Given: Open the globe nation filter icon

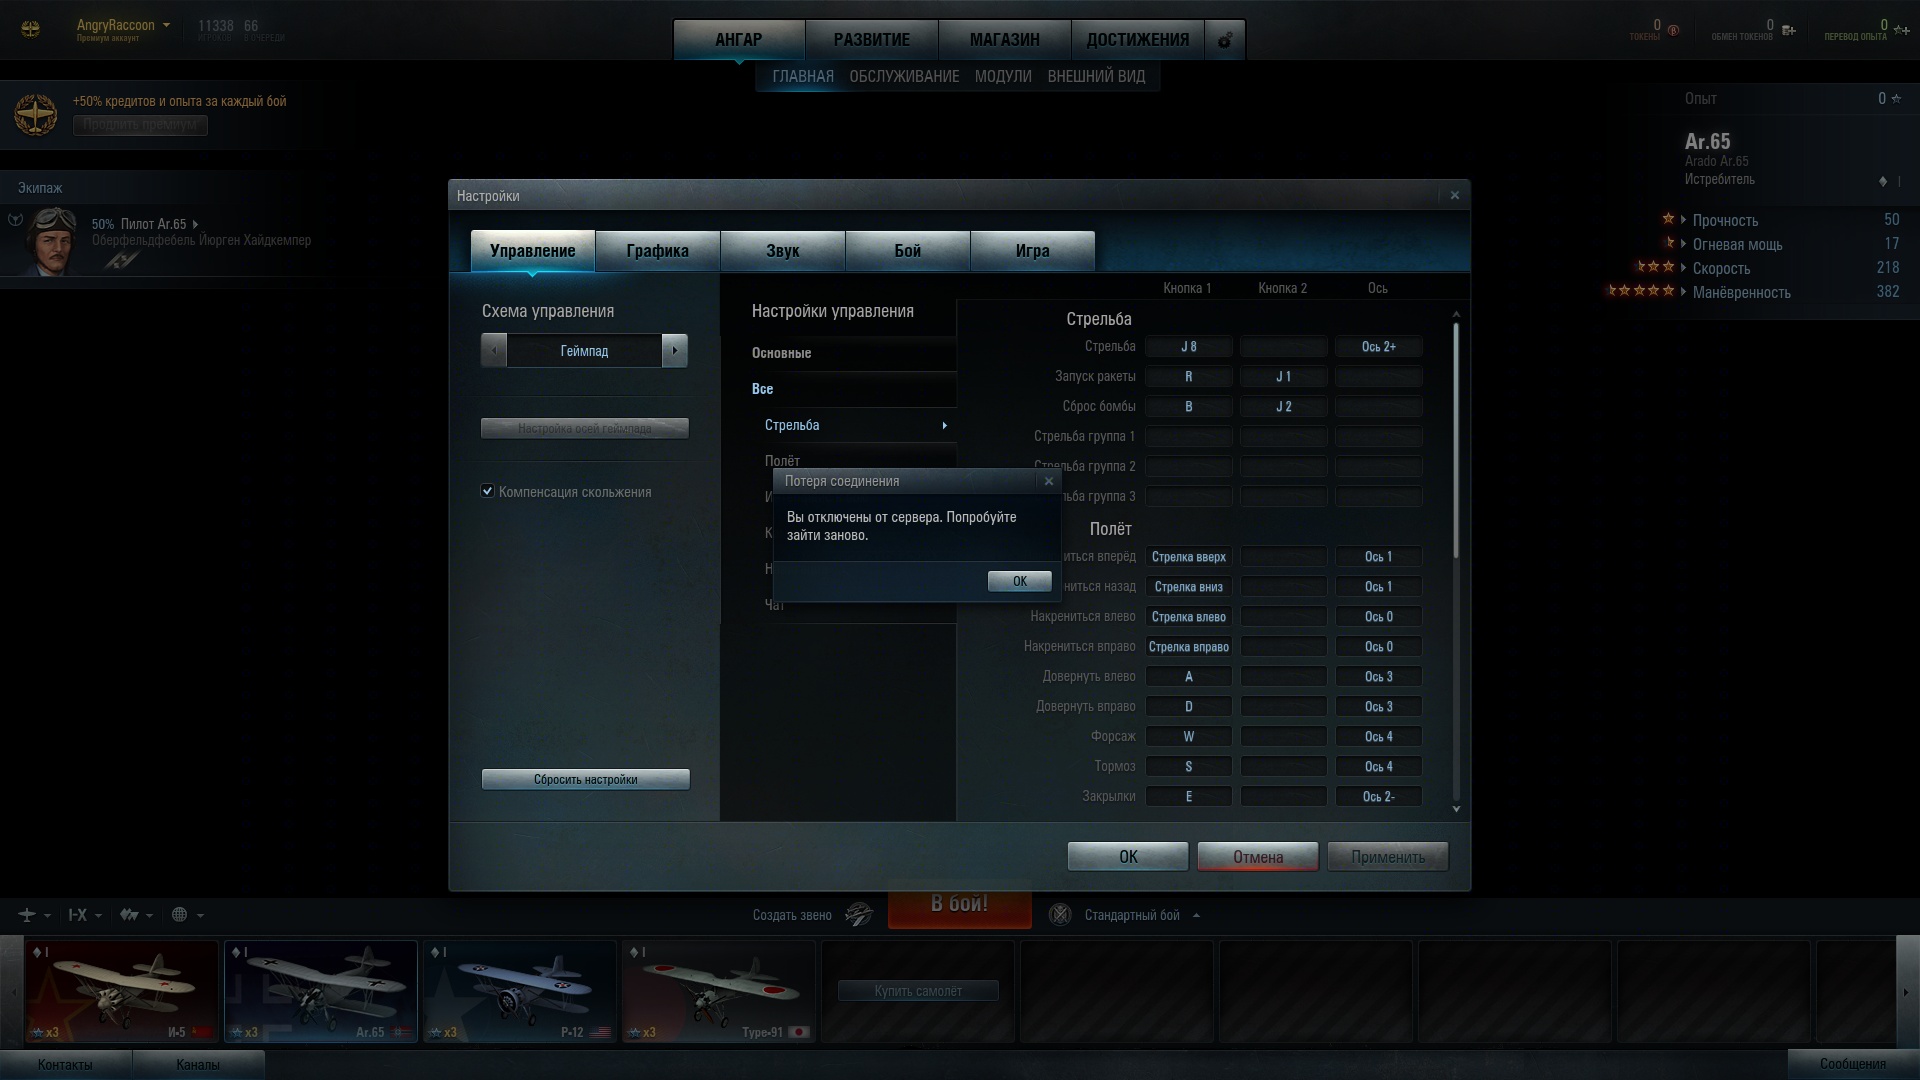Looking at the screenshot, I should point(180,914).
